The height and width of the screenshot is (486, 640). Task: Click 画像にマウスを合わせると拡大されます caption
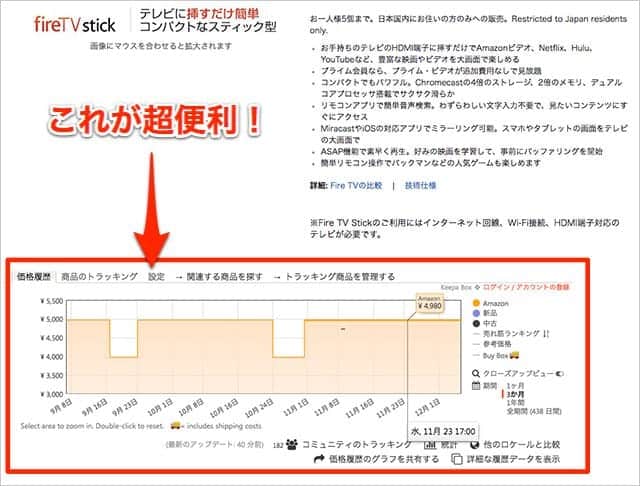(x=161, y=46)
